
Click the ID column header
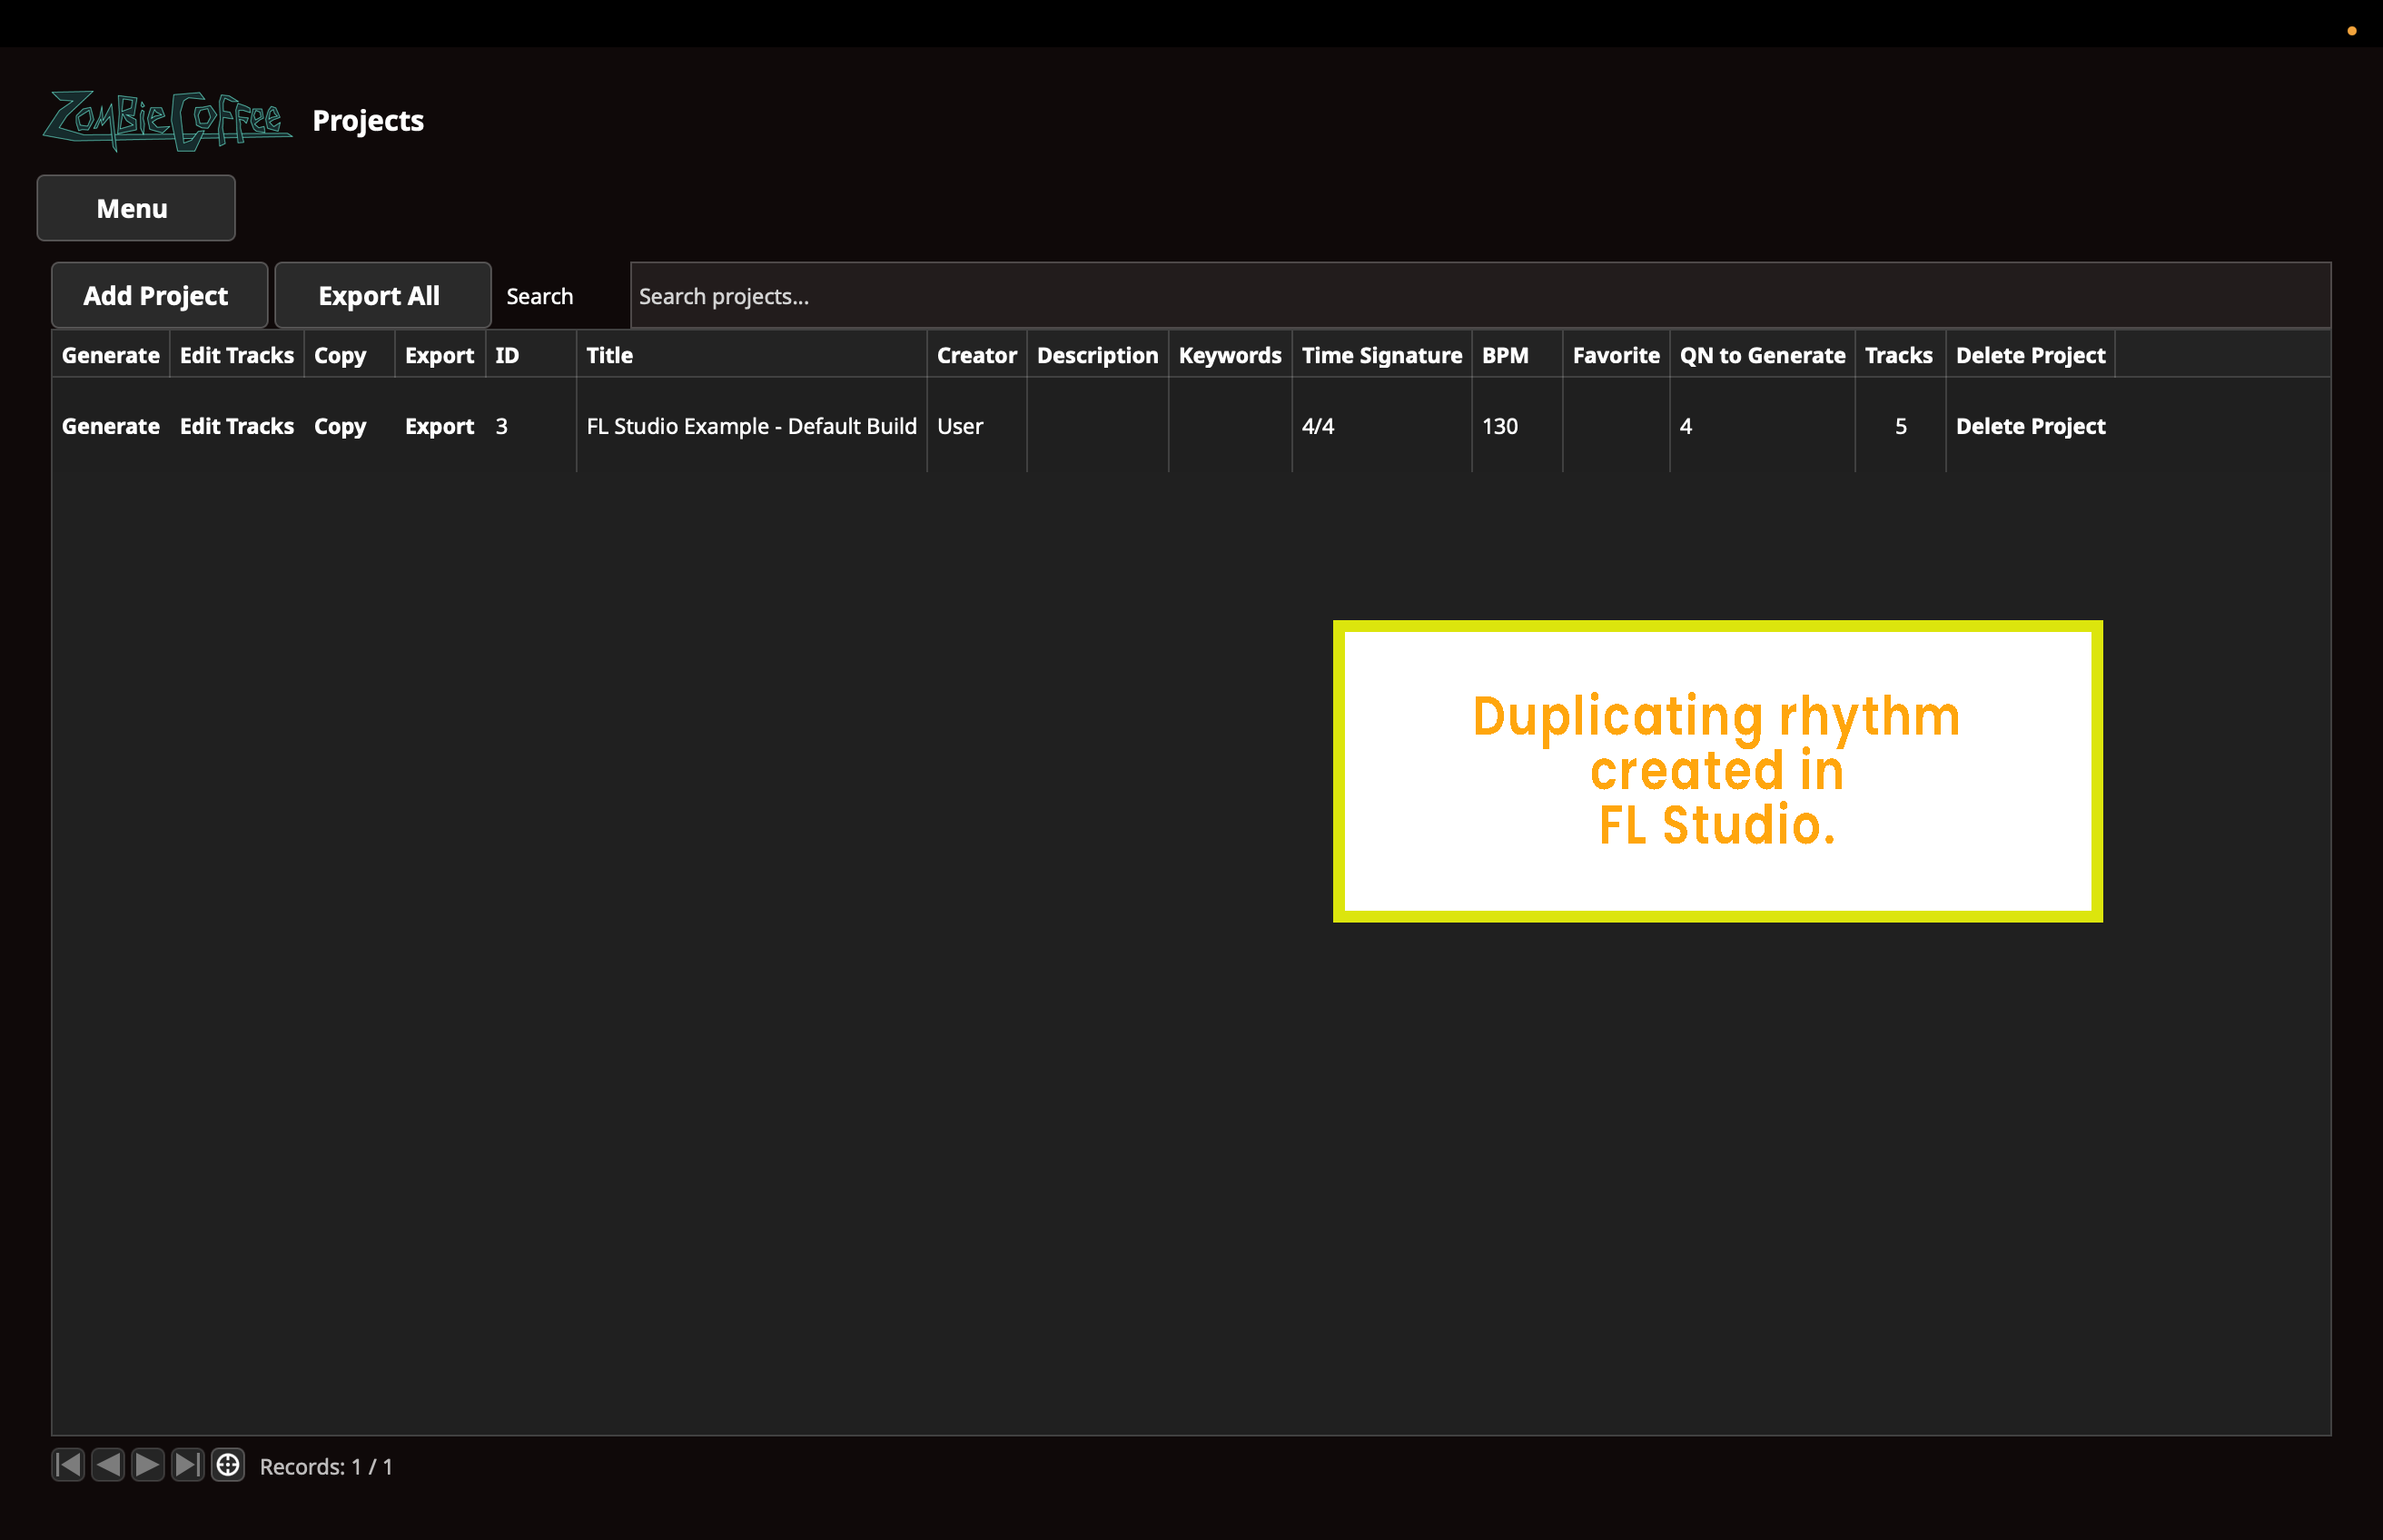point(530,355)
